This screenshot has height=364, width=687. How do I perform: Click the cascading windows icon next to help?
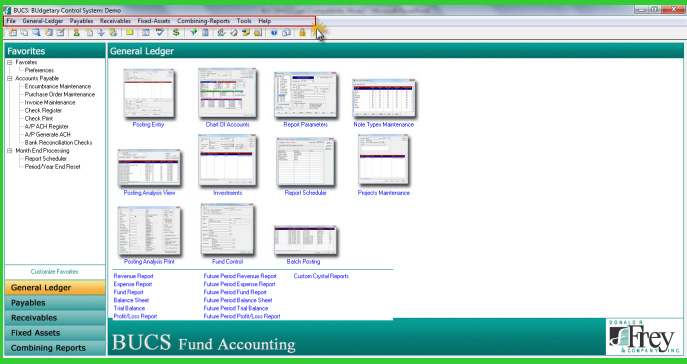287,32
